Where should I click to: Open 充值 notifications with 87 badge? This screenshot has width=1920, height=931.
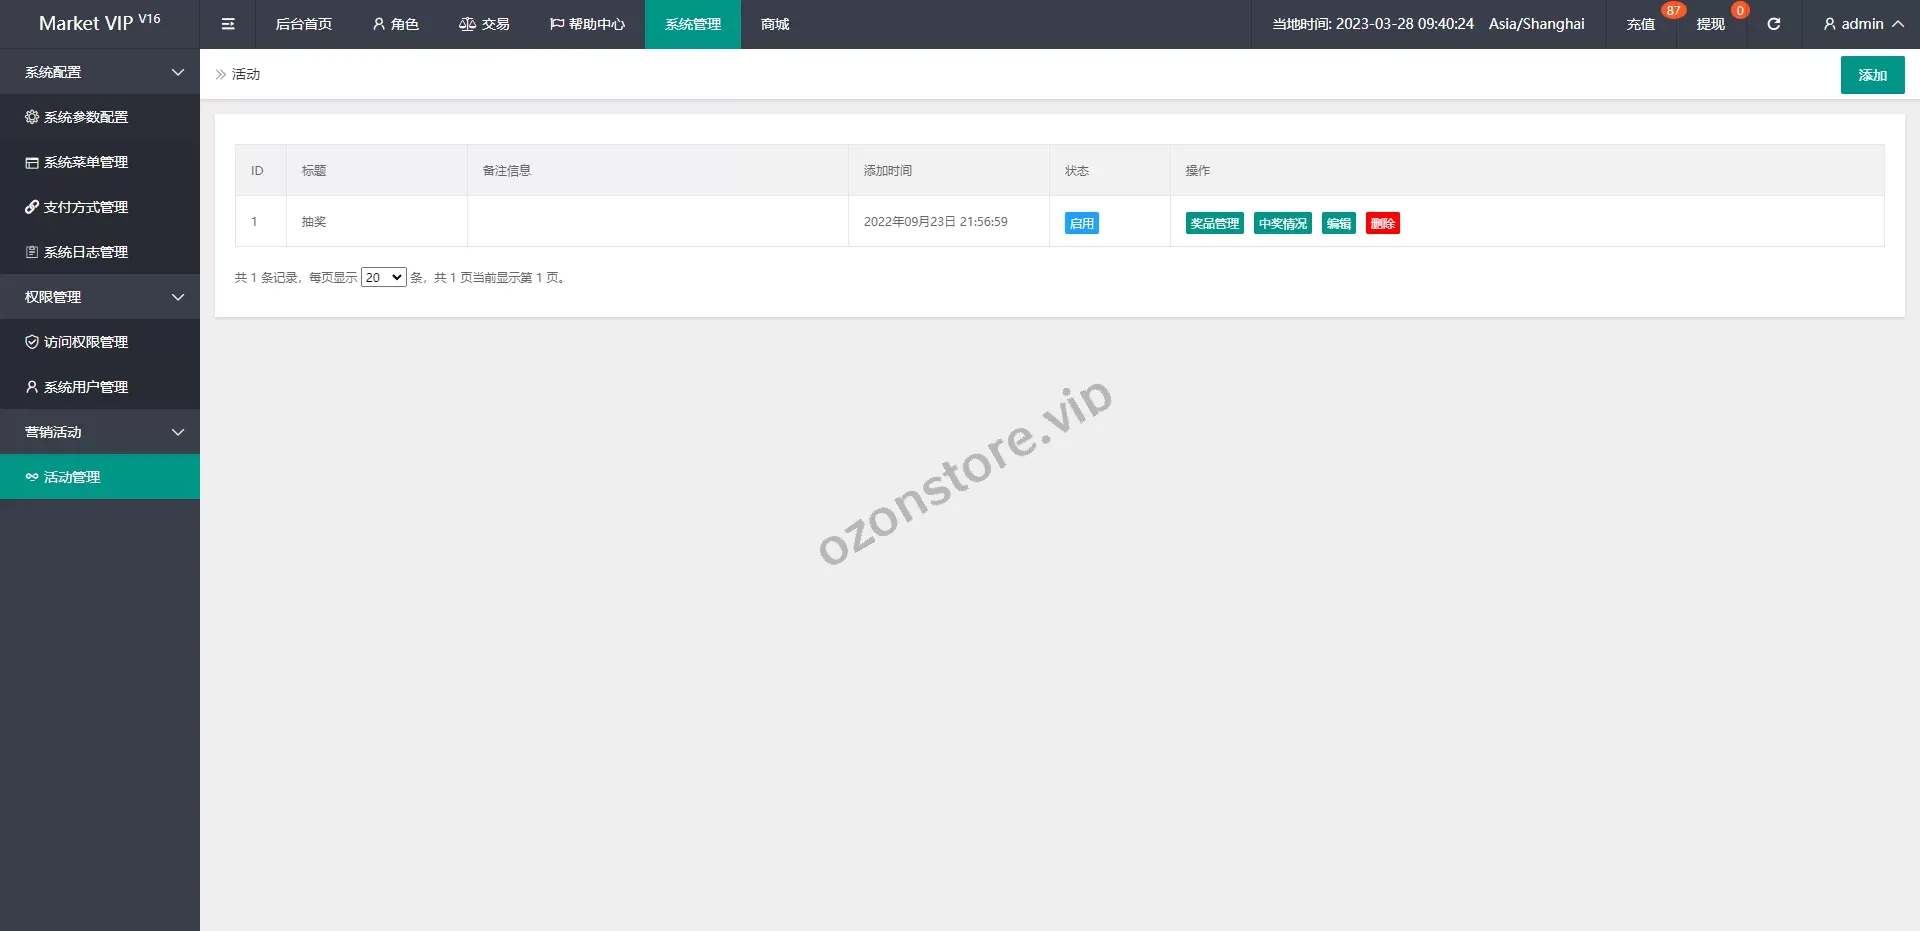click(x=1640, y=24)
